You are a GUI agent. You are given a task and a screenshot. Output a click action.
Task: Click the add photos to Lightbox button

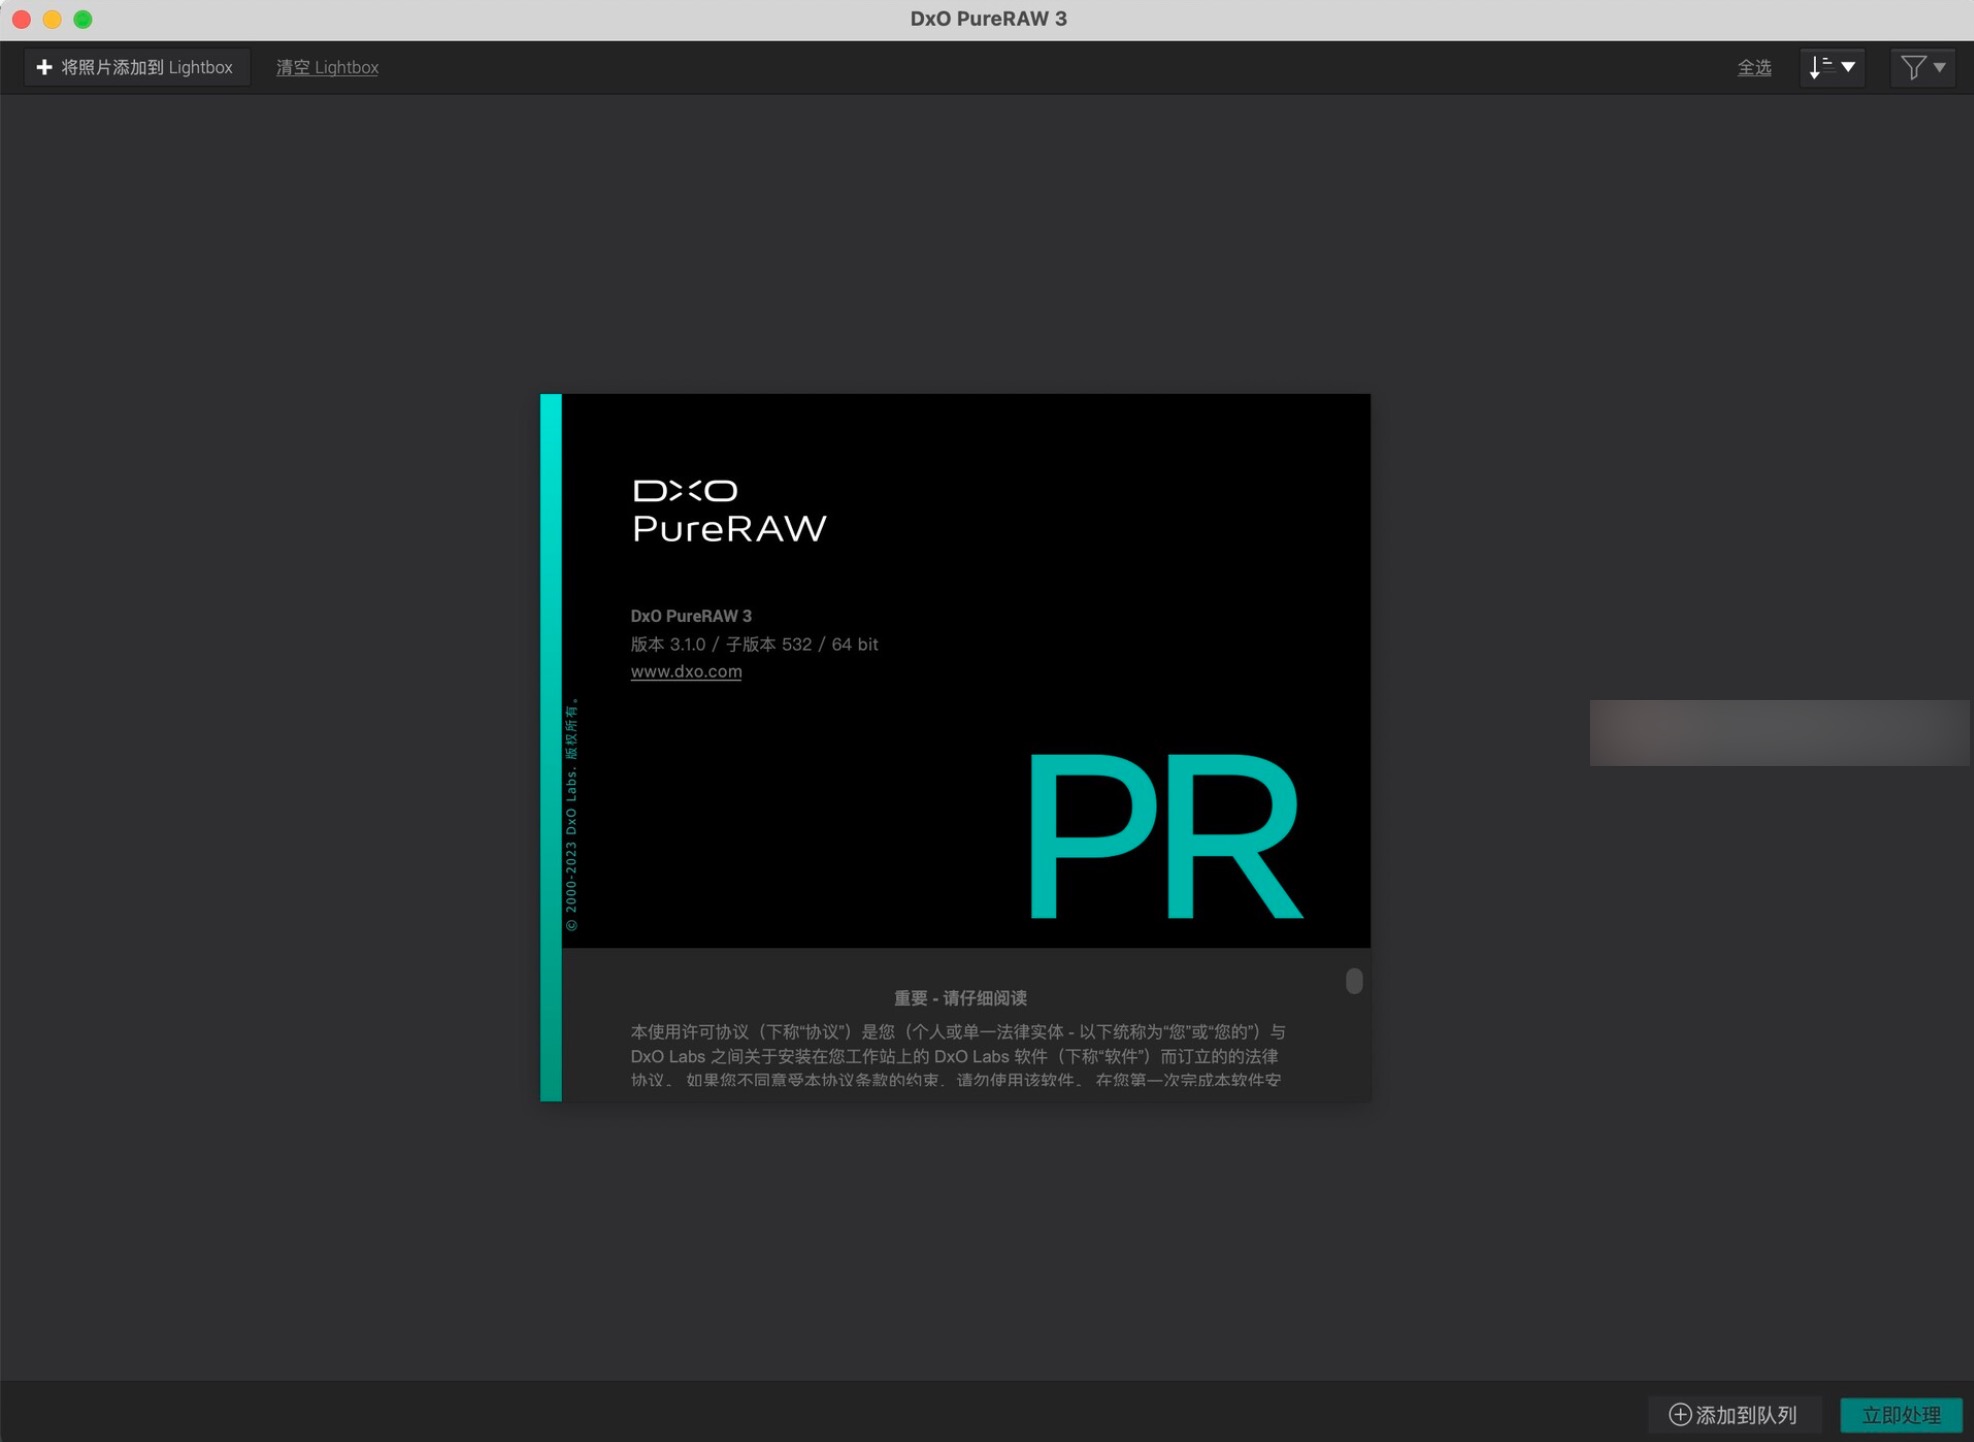137,67
